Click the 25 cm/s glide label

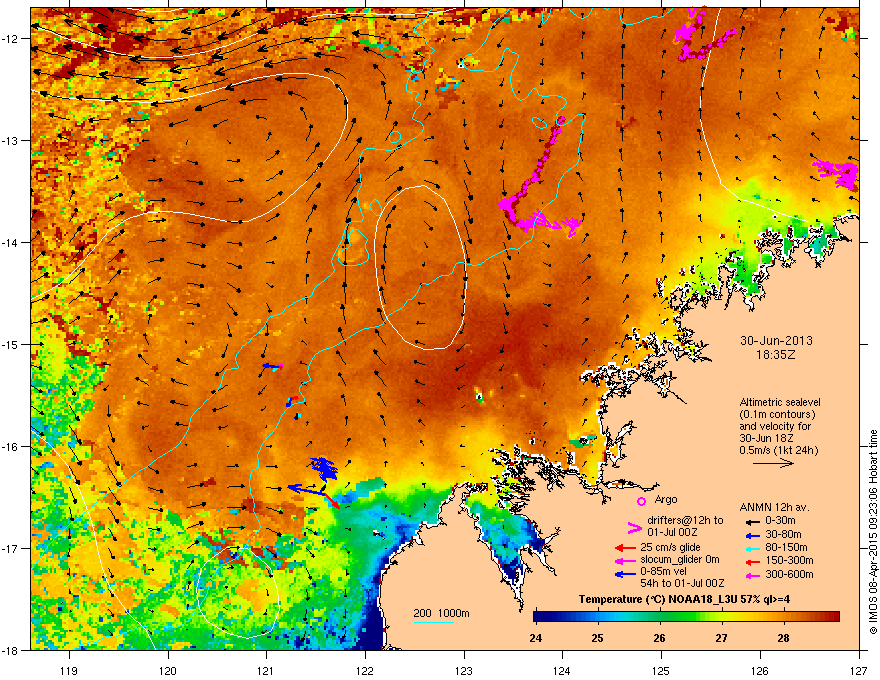[x=670, y=547]
